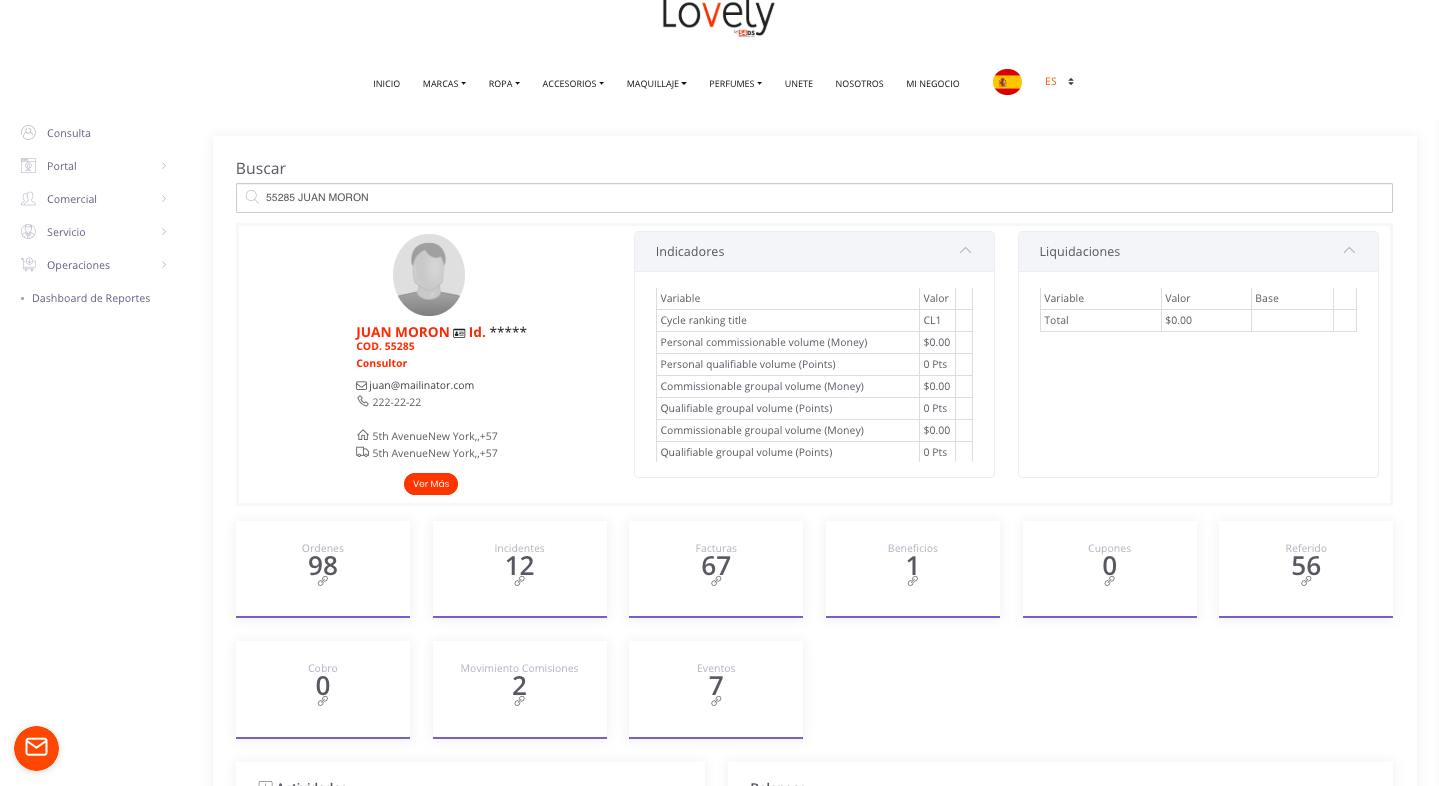This screenshot has height=786, width=1439.
Task: Click the Base column header
Action: [1292, 298]
